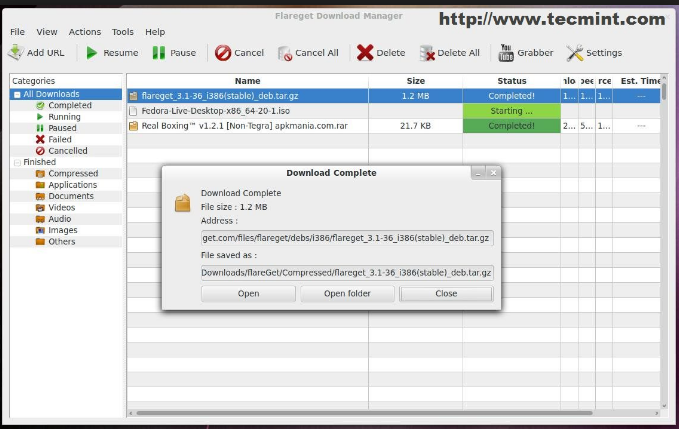Select the Cancelled category icon

click(x=40, y=151)
